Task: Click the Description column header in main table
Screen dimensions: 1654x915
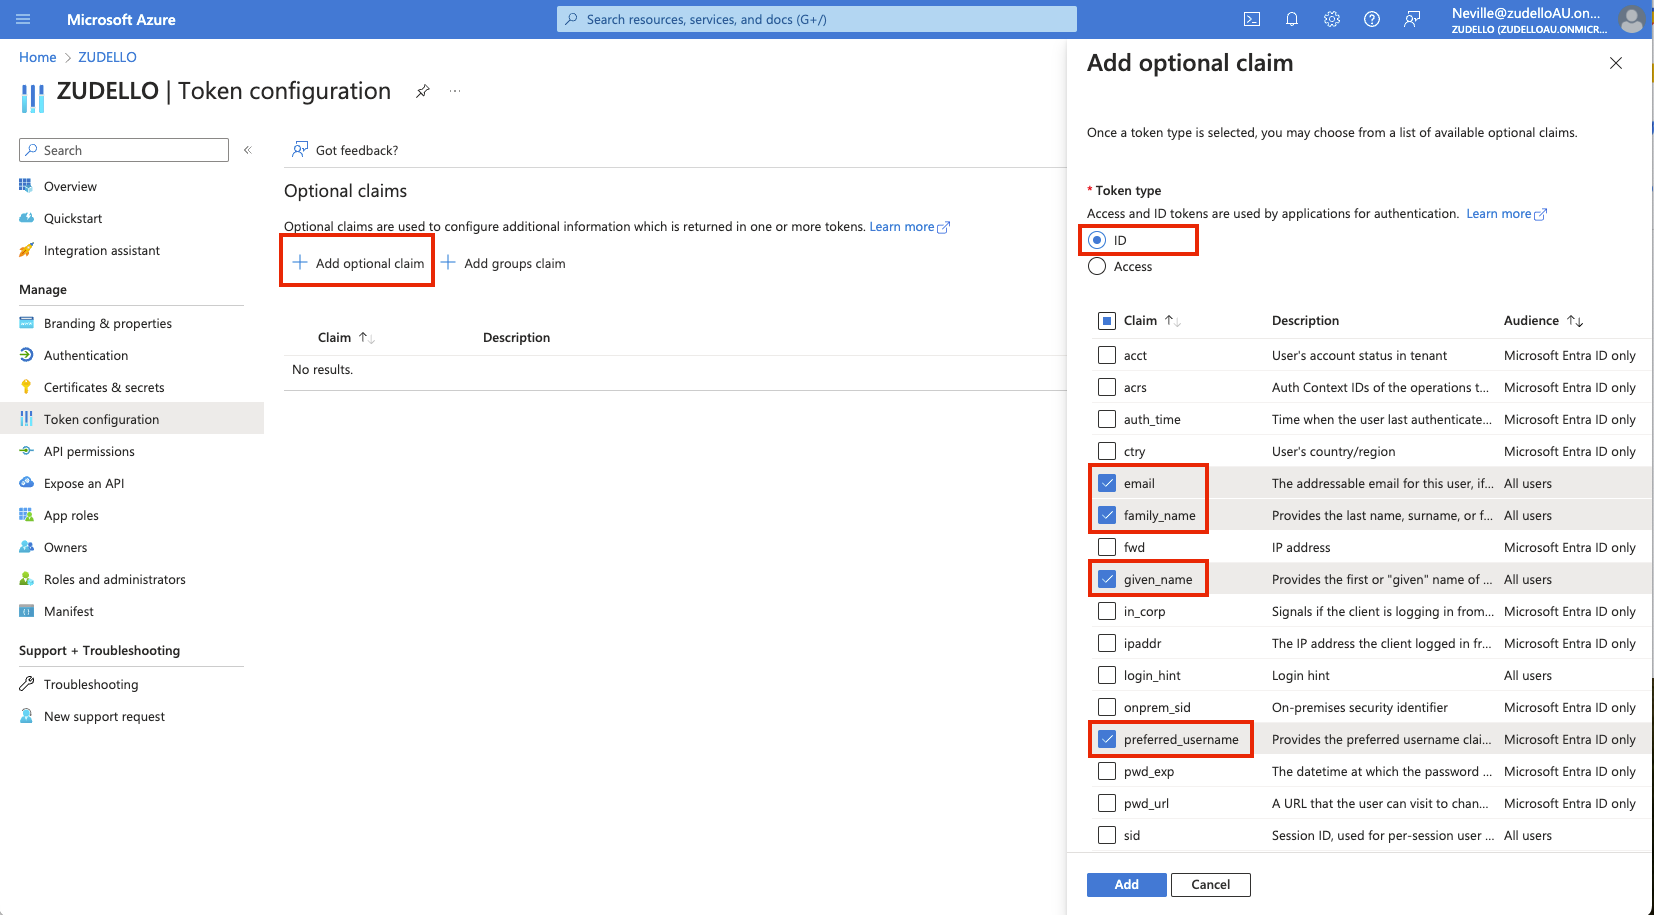Action: click(x=516, y=338)
